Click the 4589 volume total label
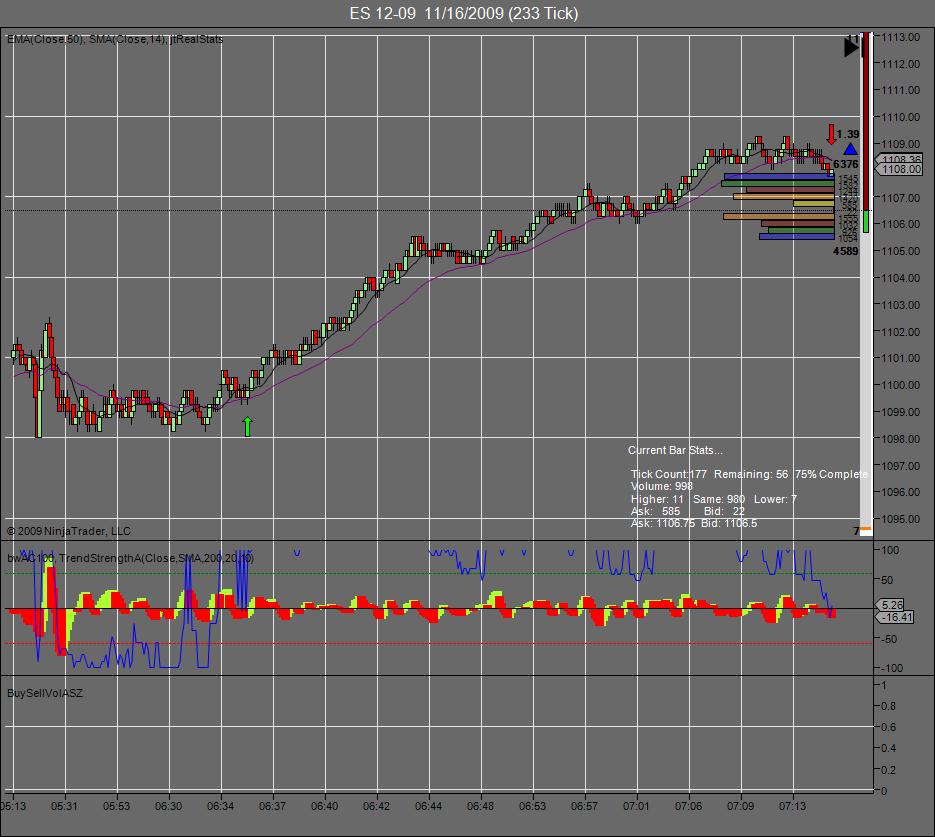935x837 pixels. click(x=846, y=251)
